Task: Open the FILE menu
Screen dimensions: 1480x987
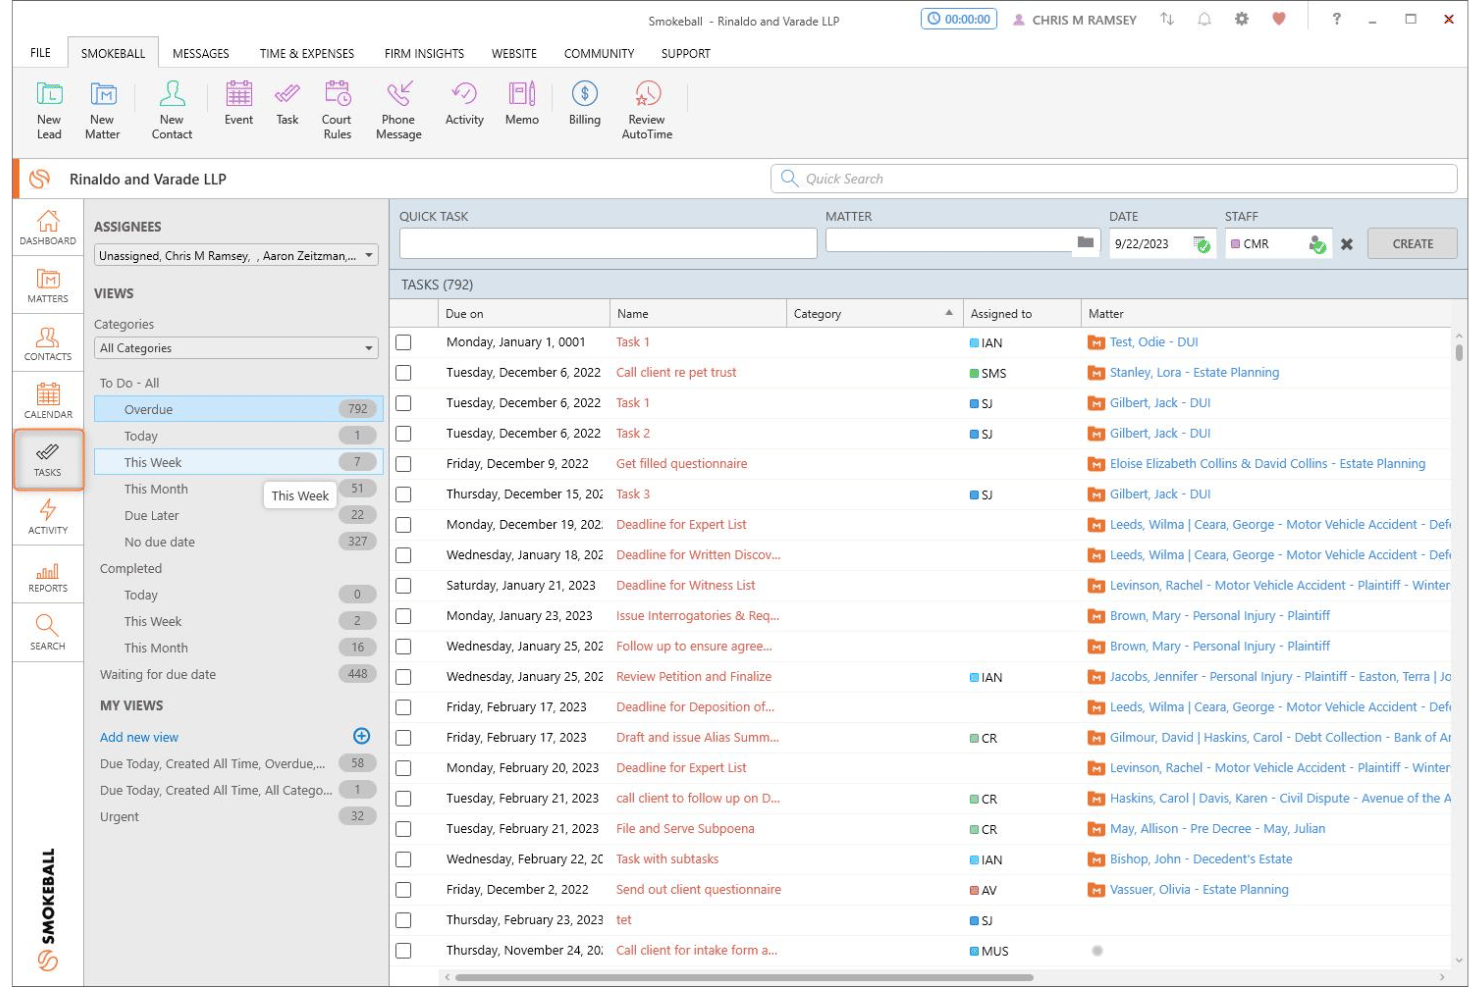Action: 40,53
